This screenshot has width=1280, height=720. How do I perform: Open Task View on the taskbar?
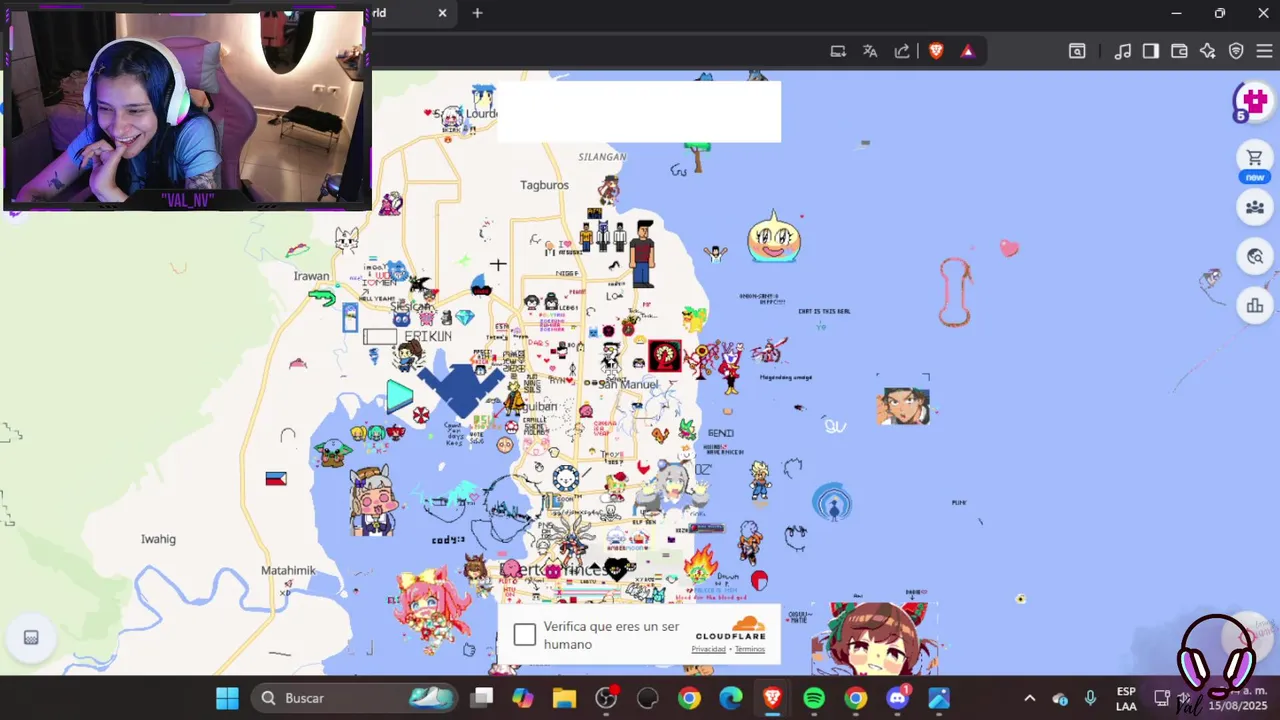(x=483, y=698)
